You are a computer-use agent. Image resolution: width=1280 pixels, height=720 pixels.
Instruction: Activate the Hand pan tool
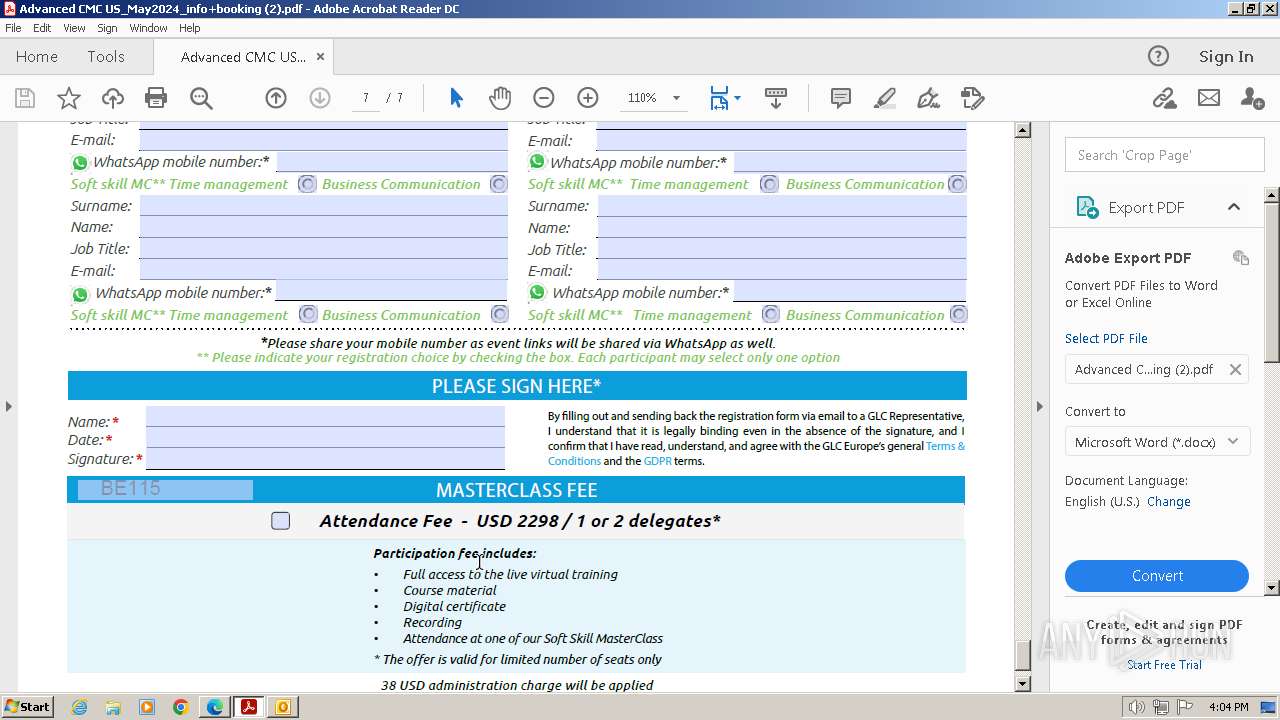500,98
